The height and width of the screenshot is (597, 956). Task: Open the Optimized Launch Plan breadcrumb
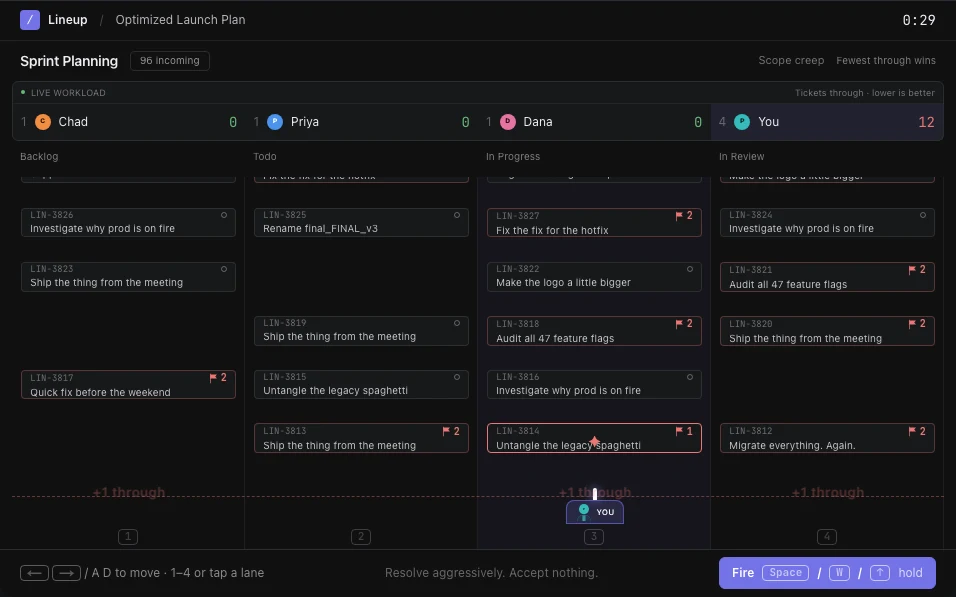click(180, 20)
